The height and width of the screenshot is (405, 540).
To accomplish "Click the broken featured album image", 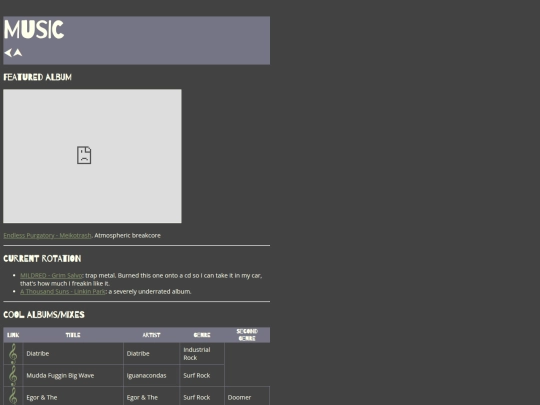I will [92, 156].
